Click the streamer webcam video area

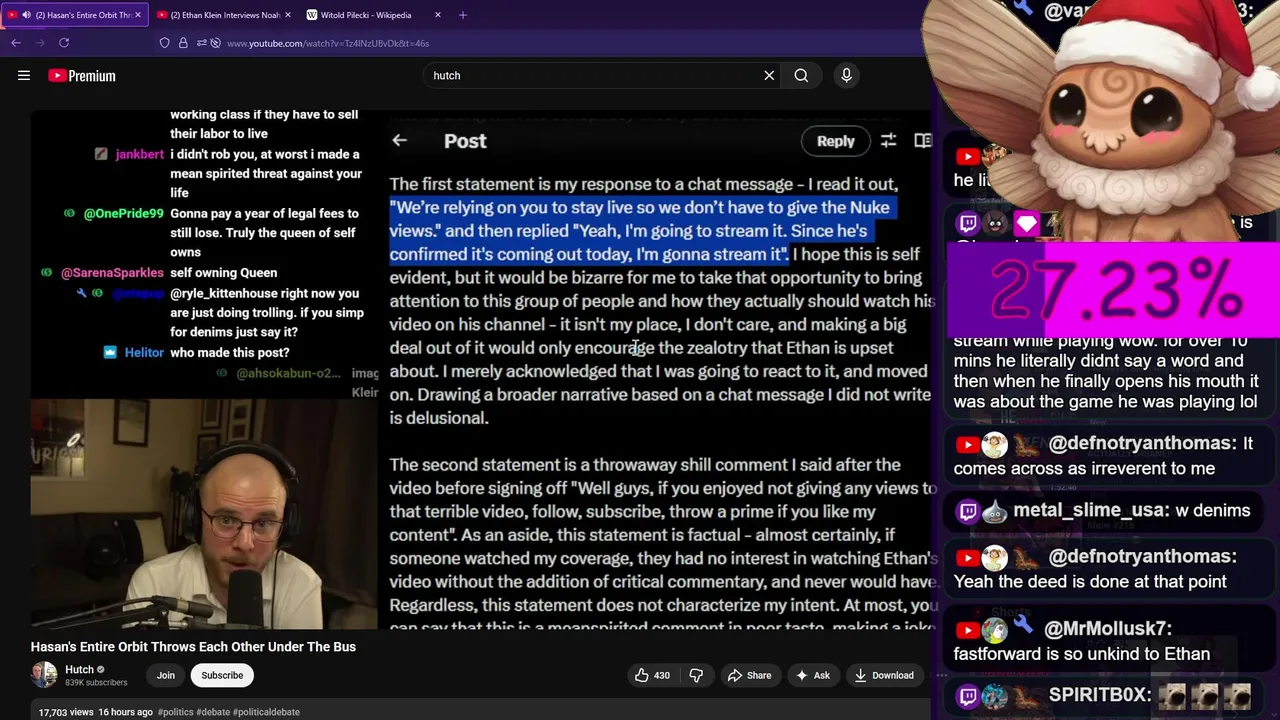click(203, 515)
